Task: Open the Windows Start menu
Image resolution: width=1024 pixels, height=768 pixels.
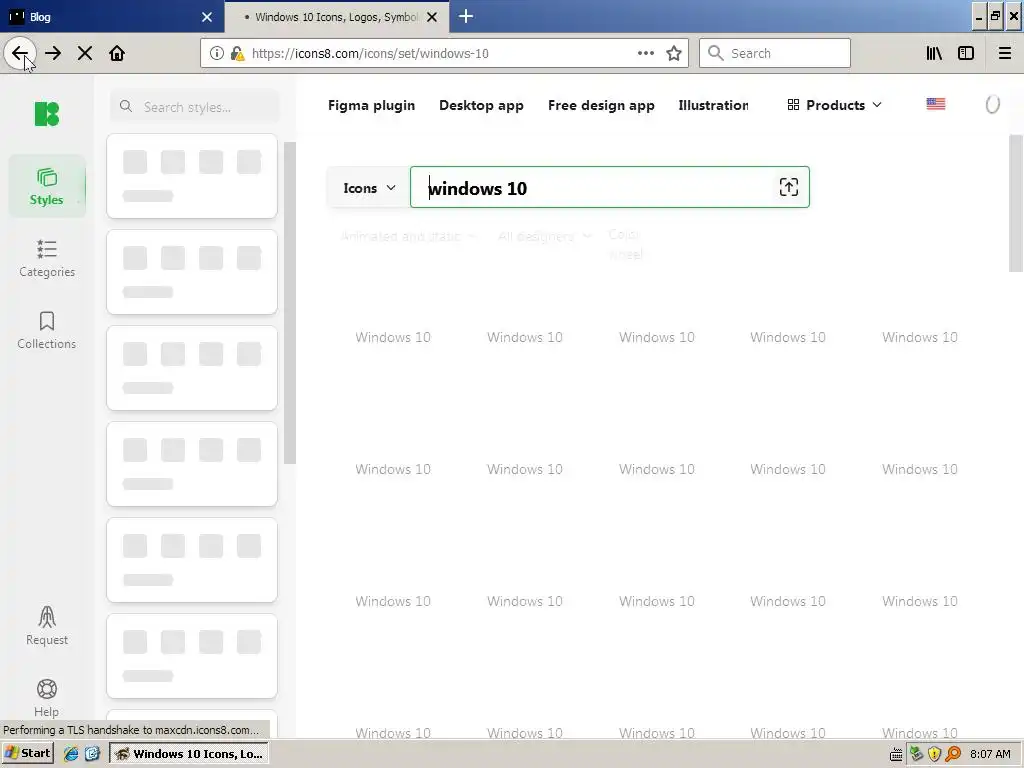Action: pos(27,753)
